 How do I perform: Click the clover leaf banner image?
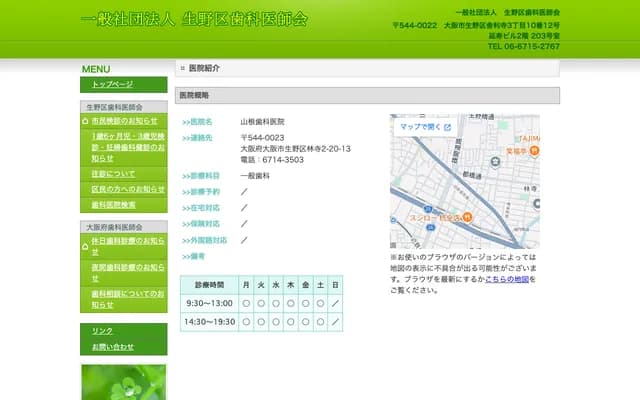(123, 381)
